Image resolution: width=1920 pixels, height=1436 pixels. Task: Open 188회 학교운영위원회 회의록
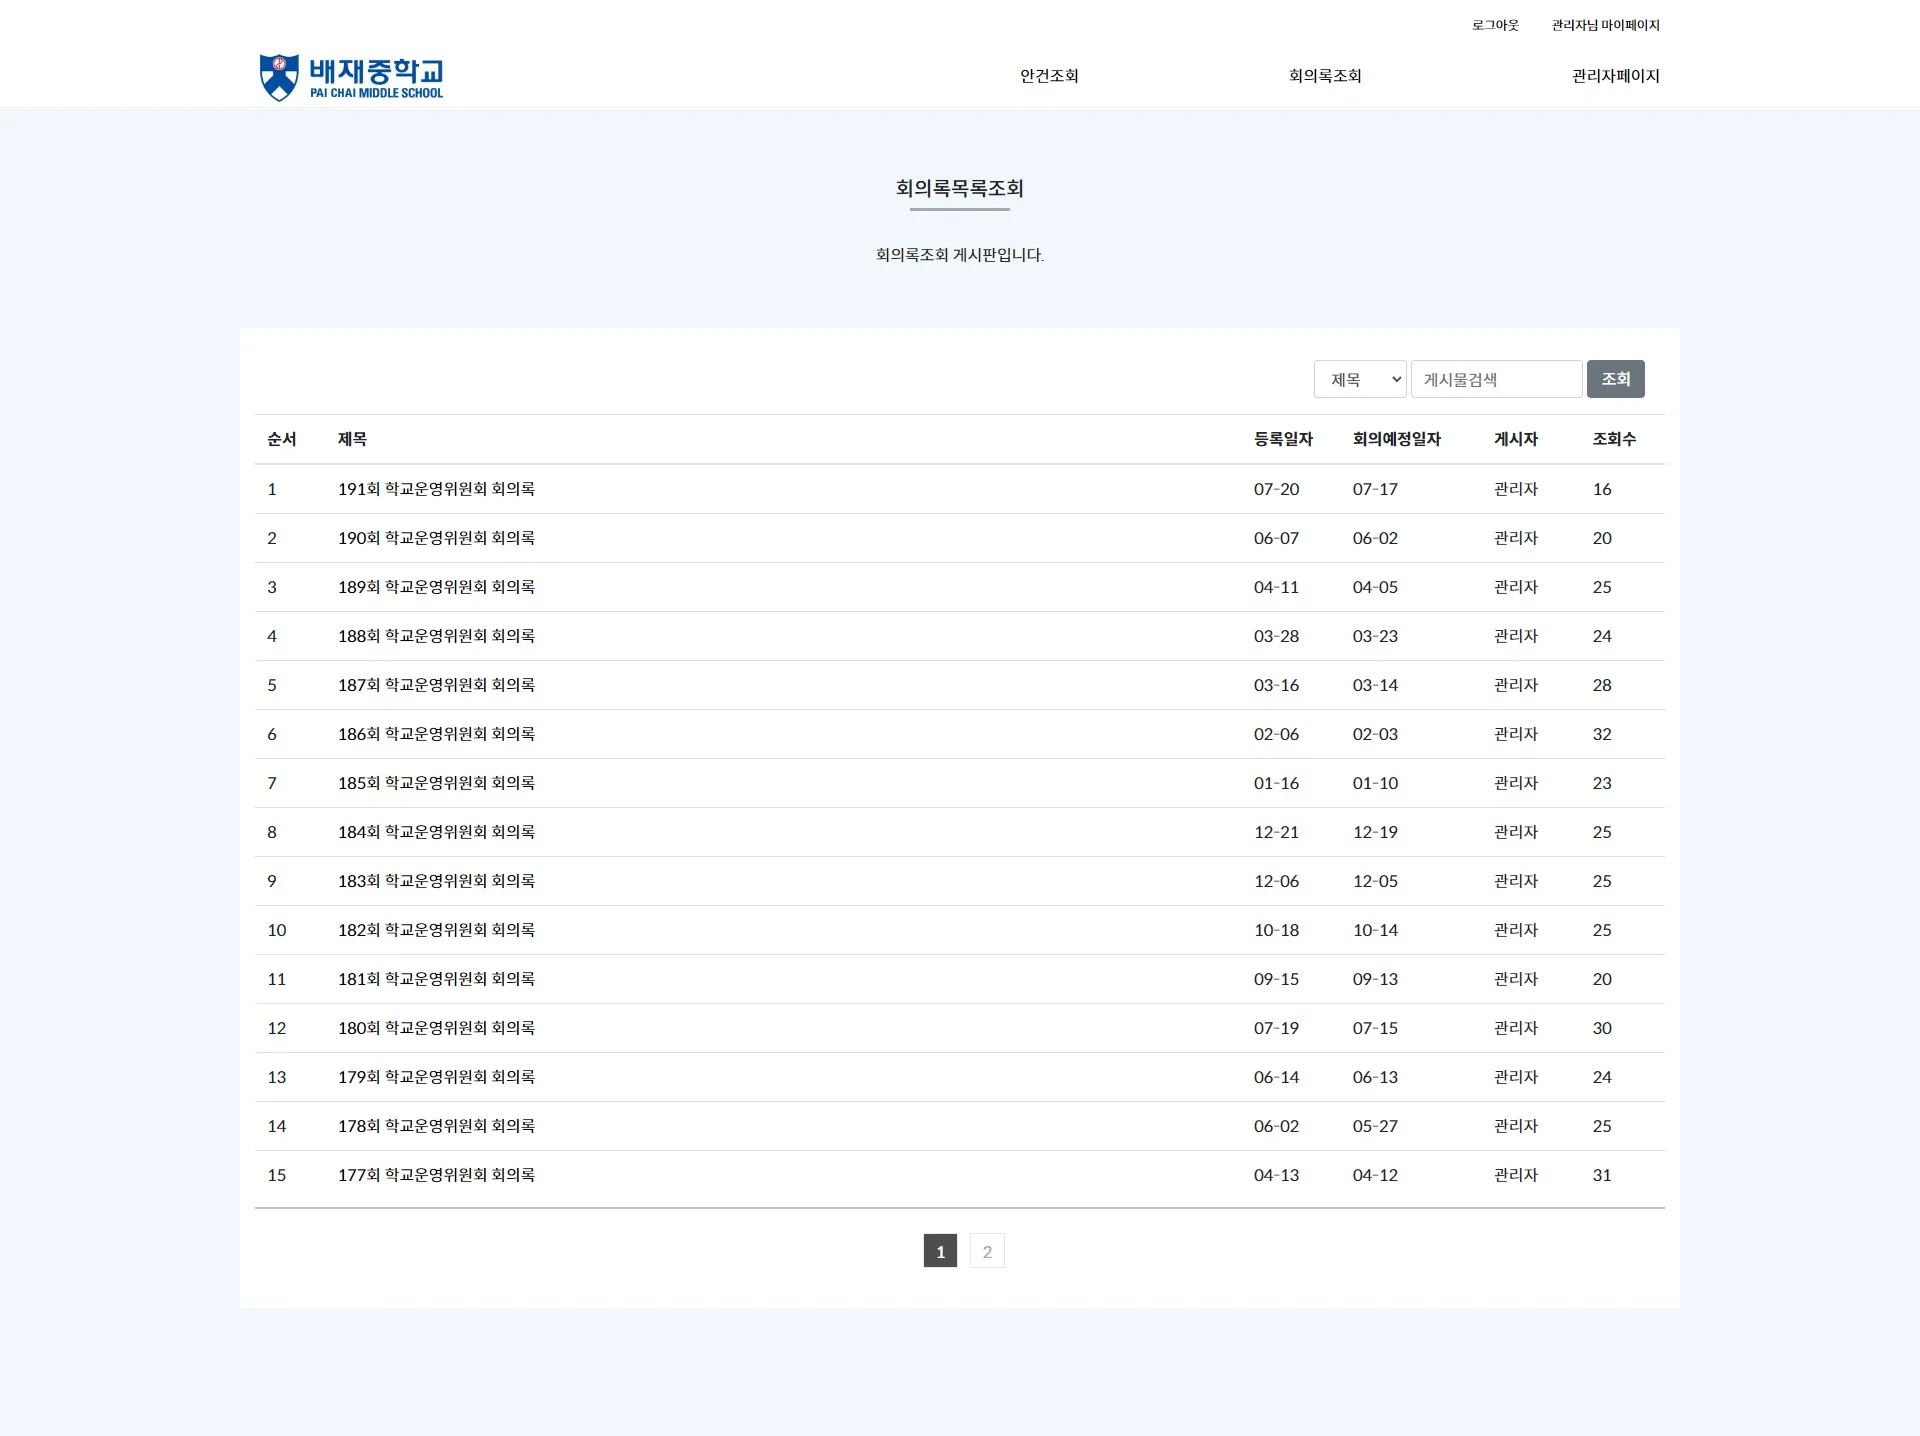436,636
